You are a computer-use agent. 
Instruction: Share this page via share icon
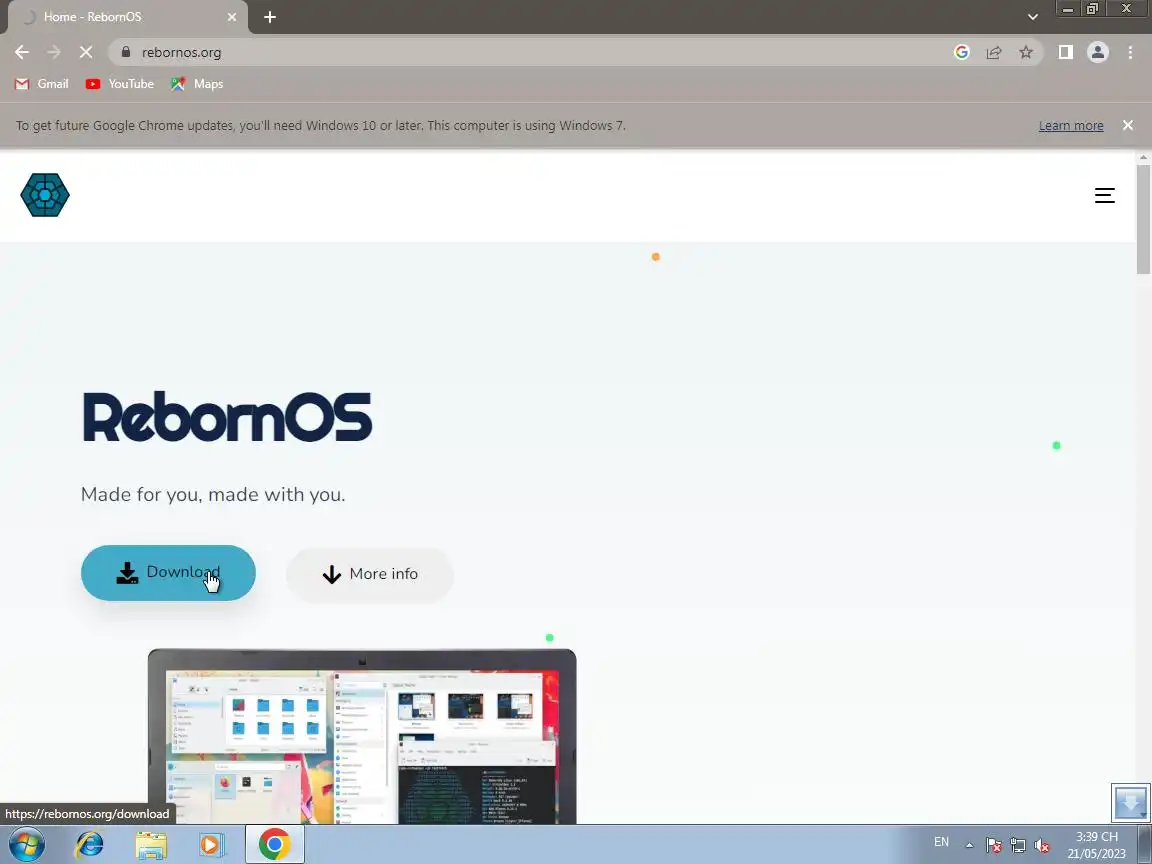tap(993, 52)
